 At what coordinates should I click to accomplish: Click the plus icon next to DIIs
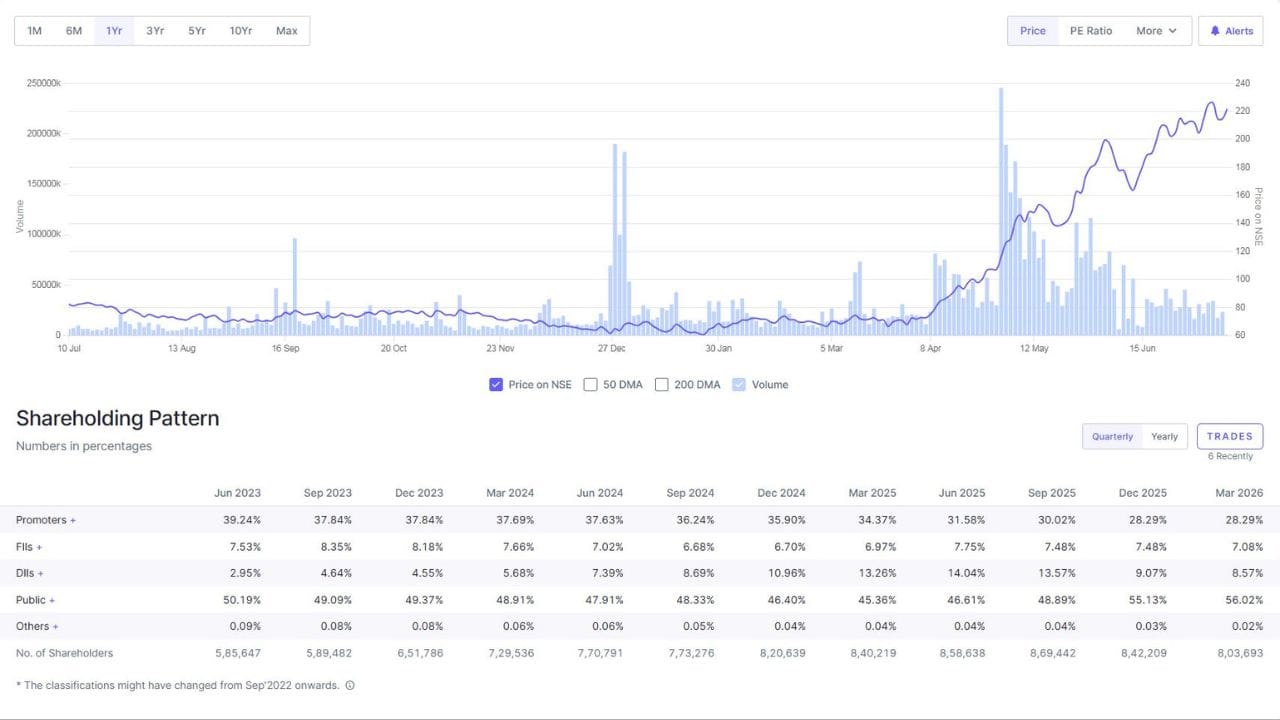point(41,574)
